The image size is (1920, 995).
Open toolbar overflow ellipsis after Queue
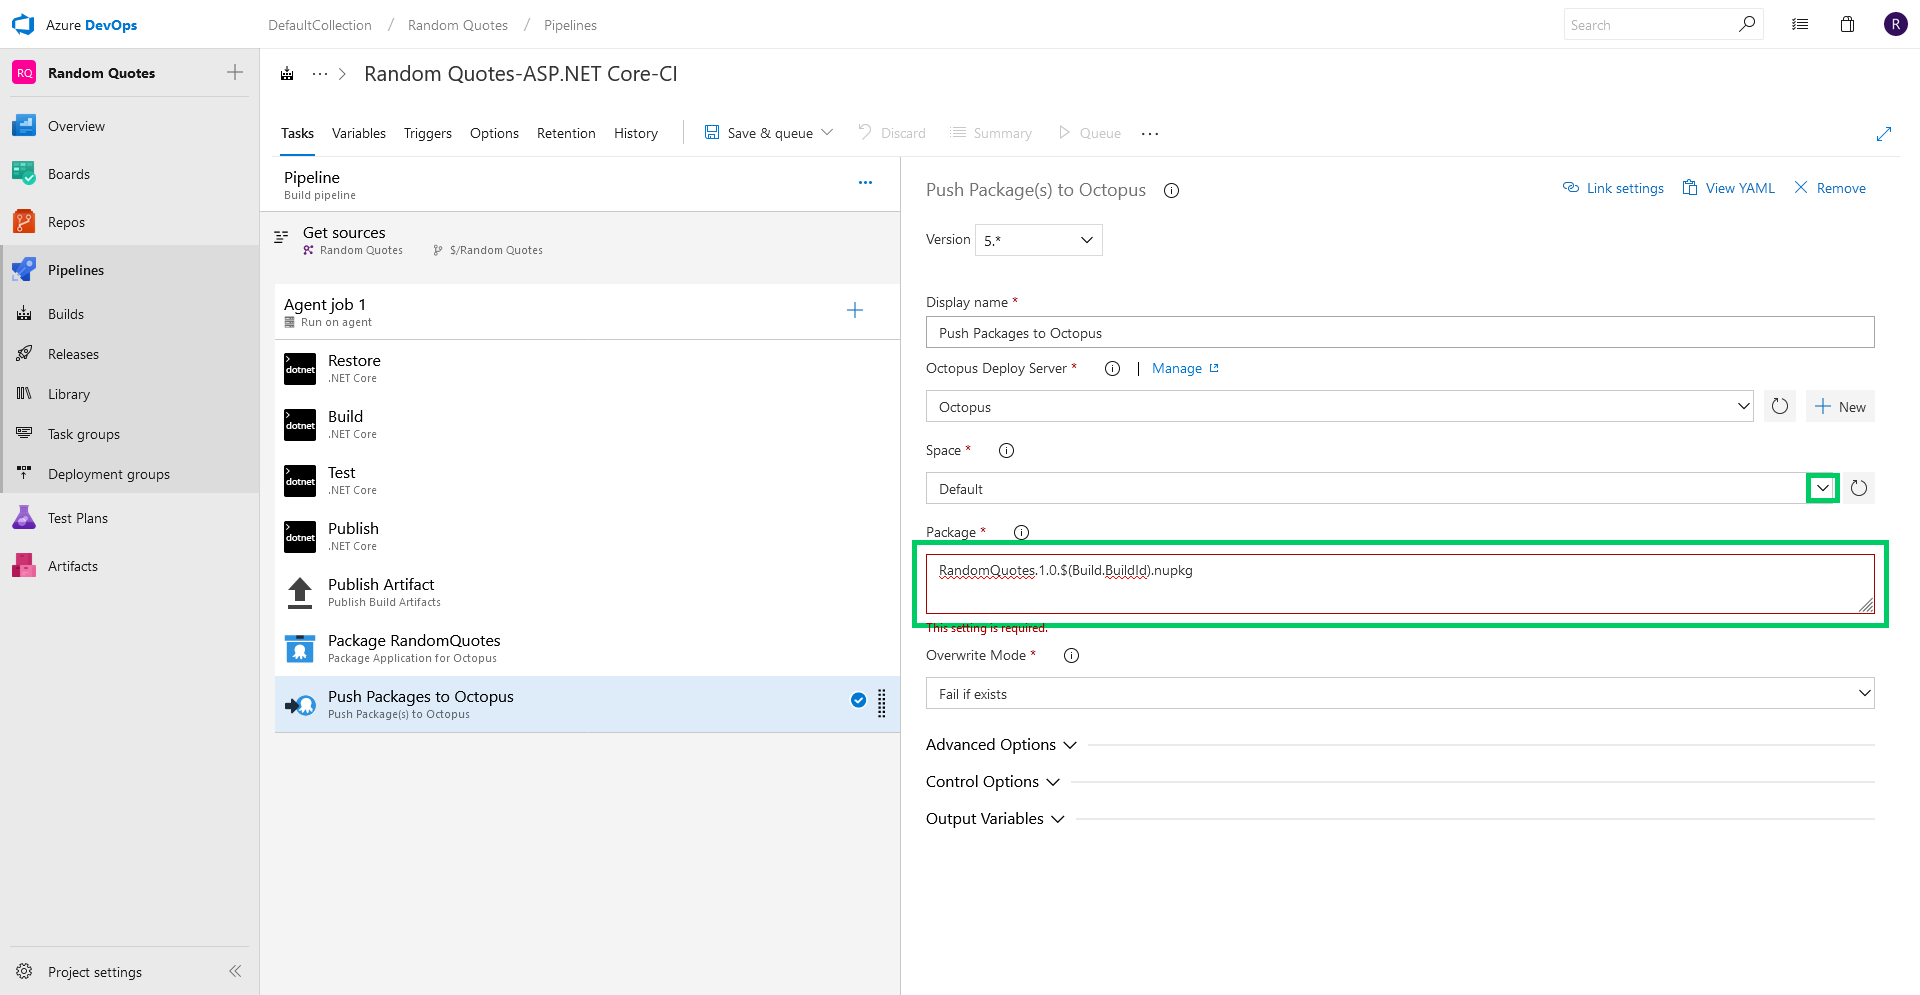(1150, 134)
